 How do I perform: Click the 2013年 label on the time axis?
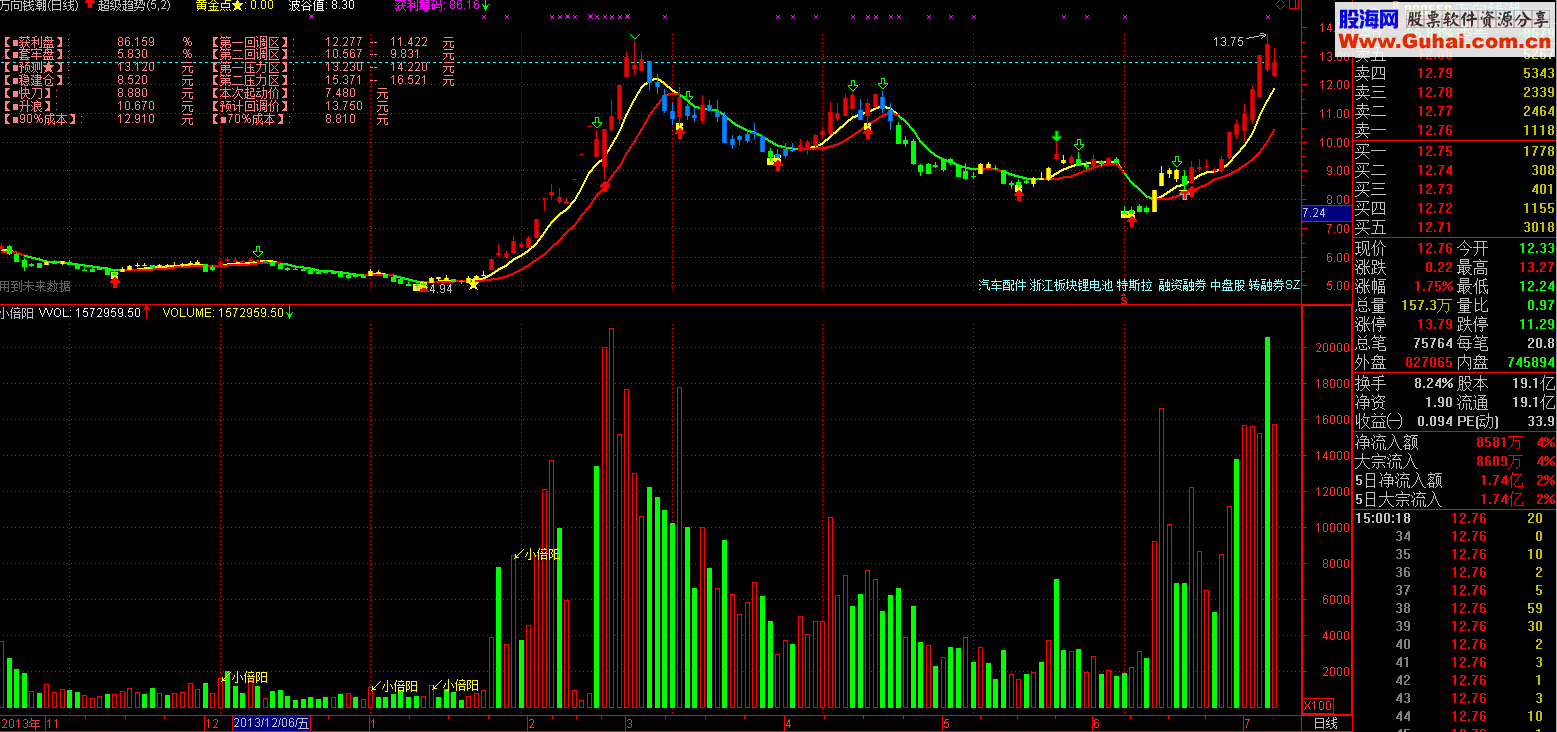[21, 723]
